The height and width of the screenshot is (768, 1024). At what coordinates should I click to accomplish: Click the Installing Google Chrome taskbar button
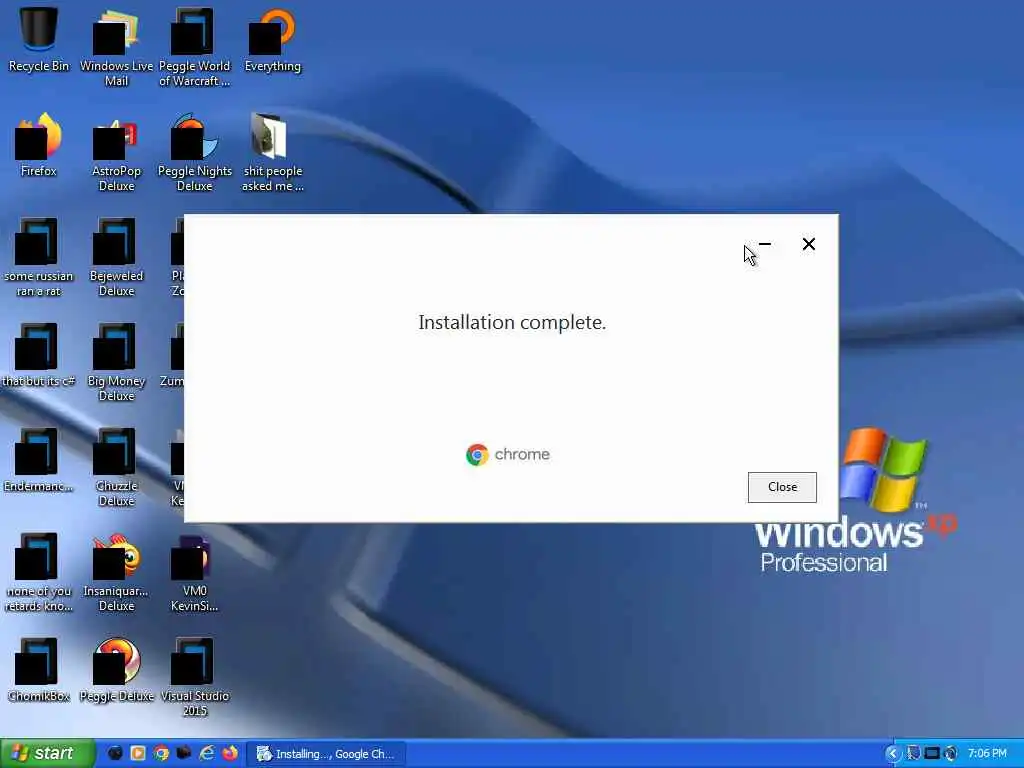click(326, 754)
